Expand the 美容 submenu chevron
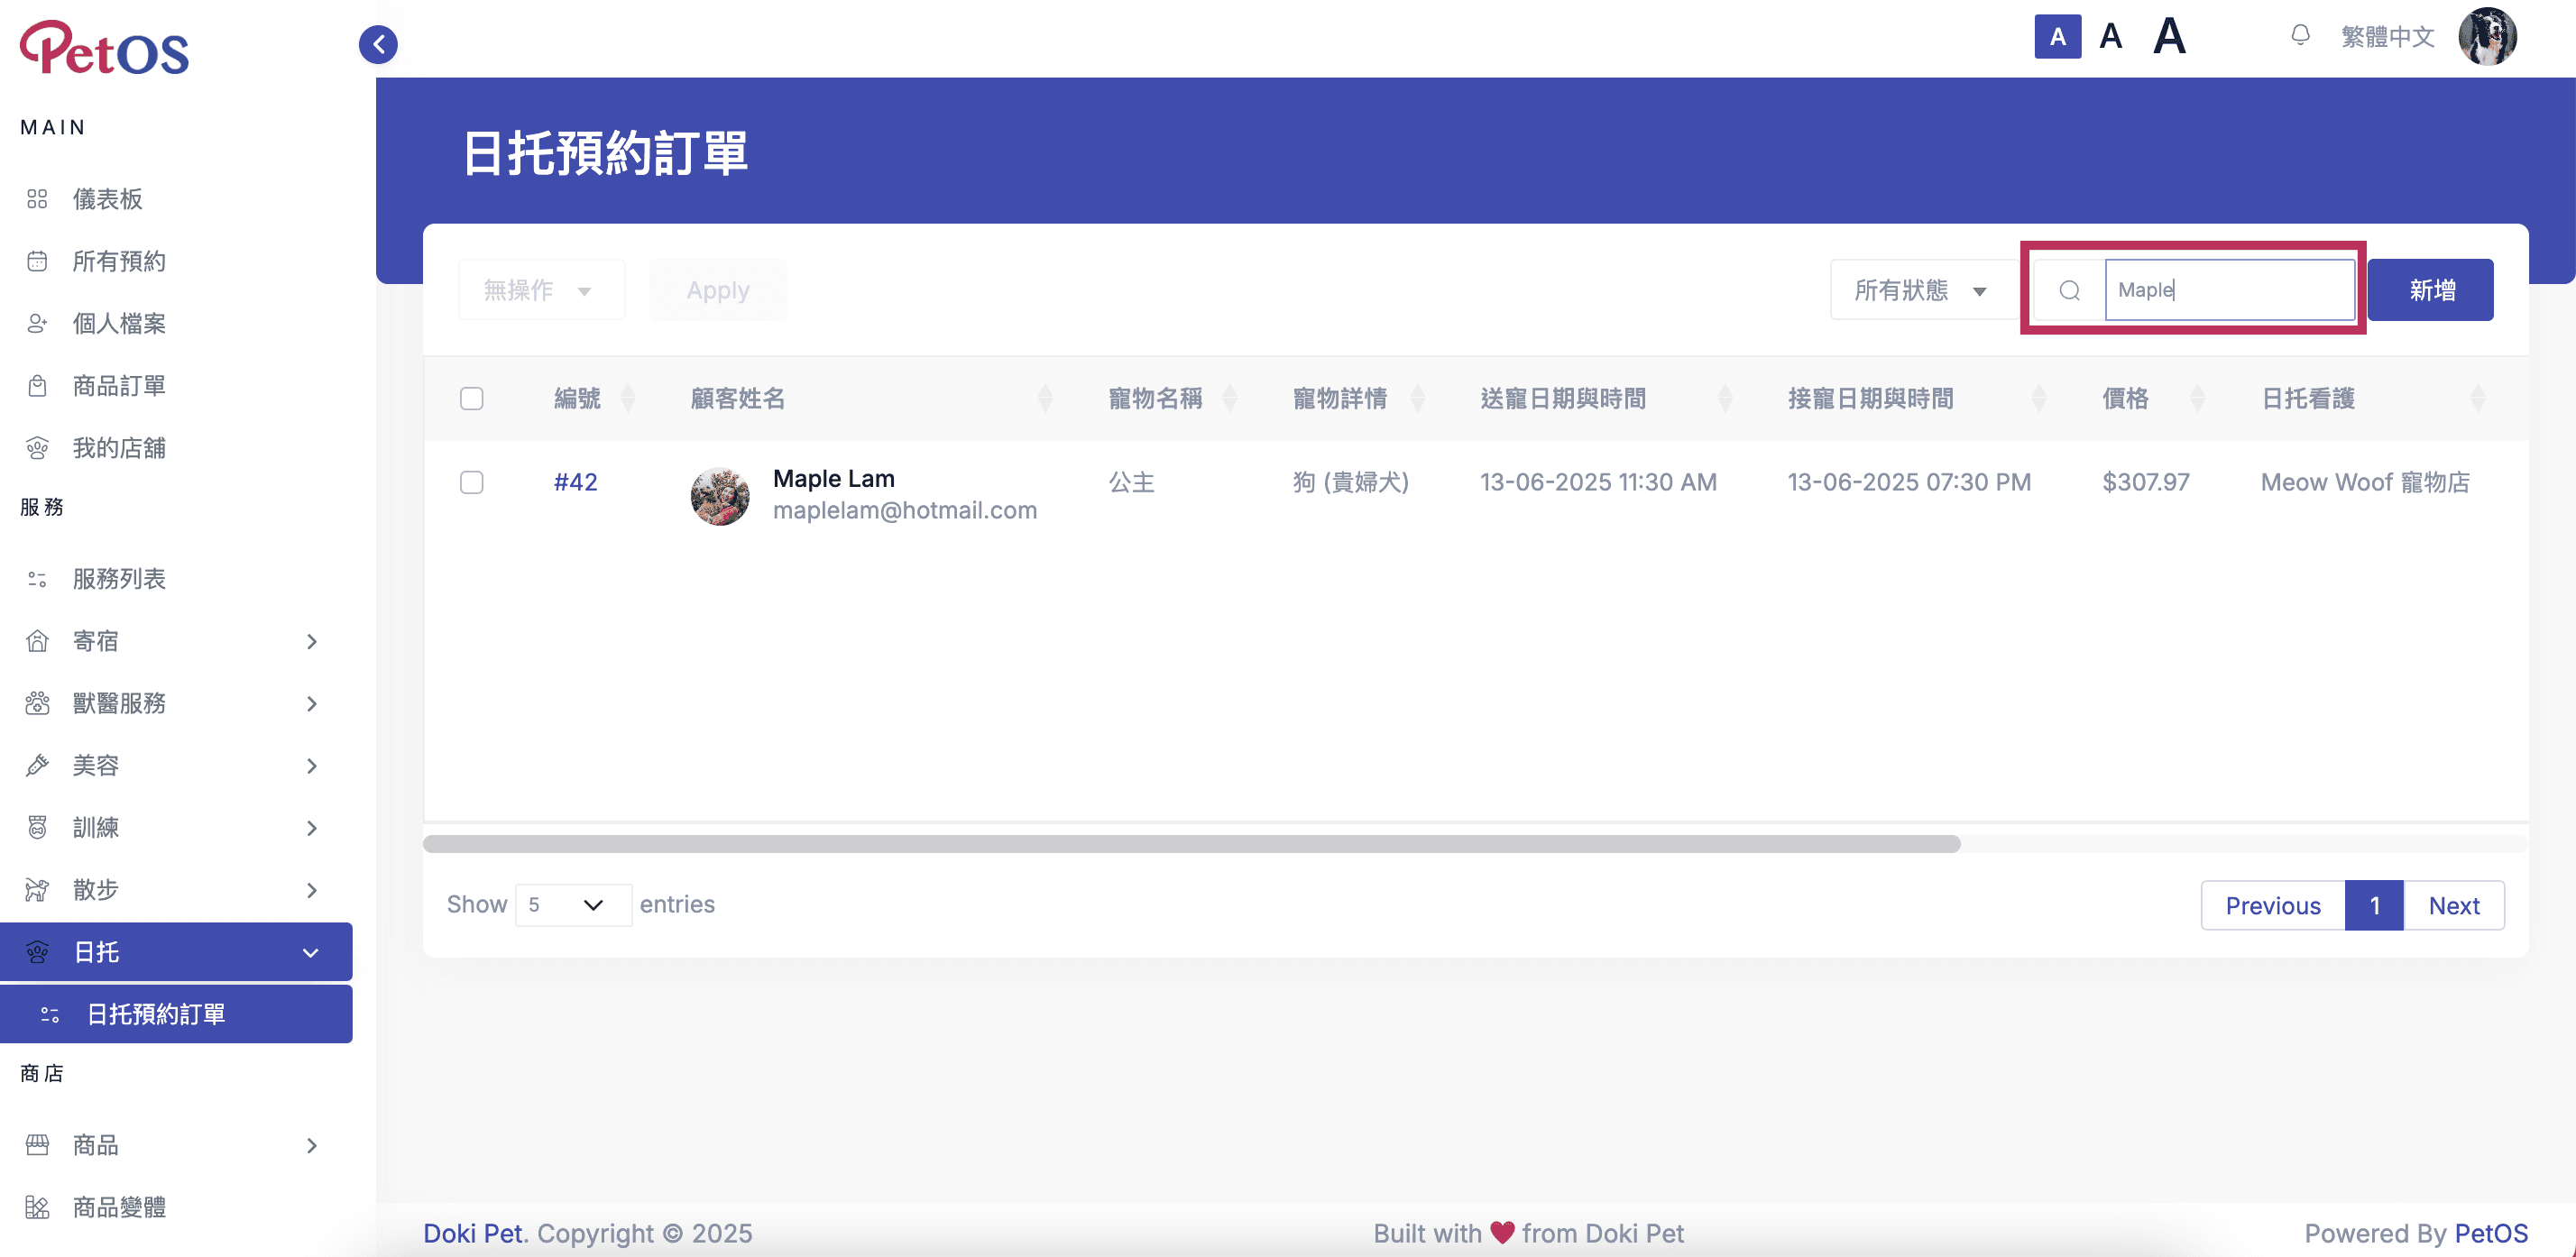 click(x=312, y=765)
